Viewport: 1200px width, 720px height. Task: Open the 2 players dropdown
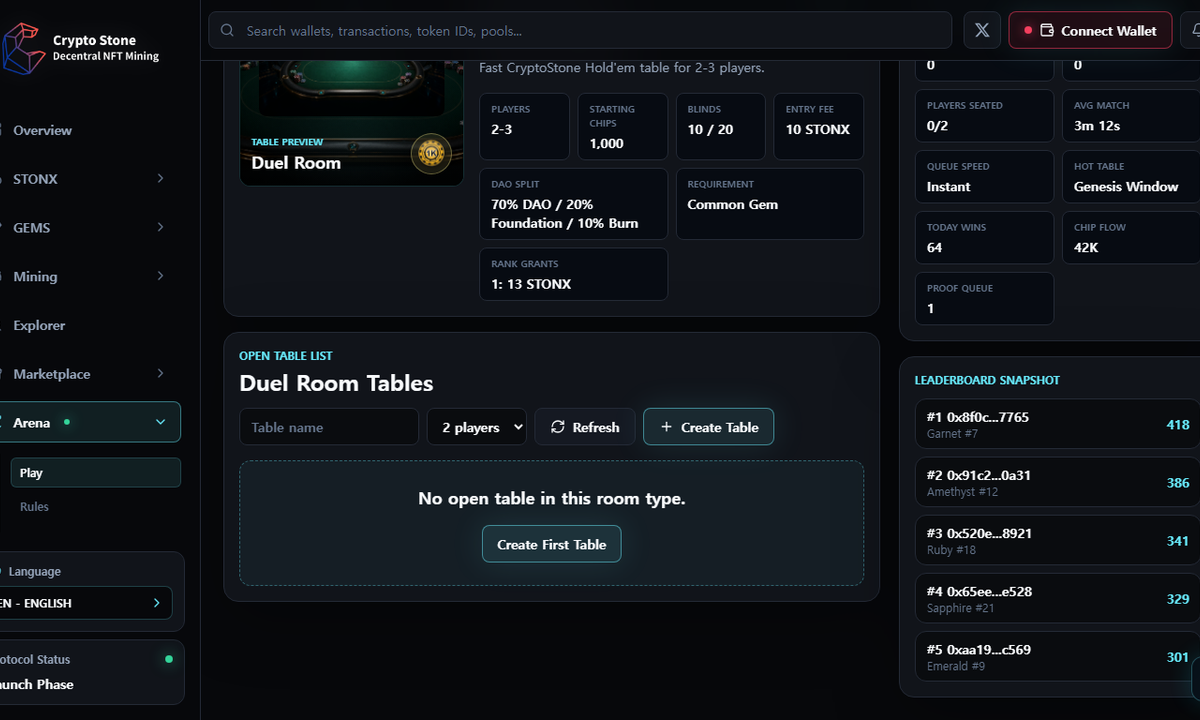[x=477, y=427]
